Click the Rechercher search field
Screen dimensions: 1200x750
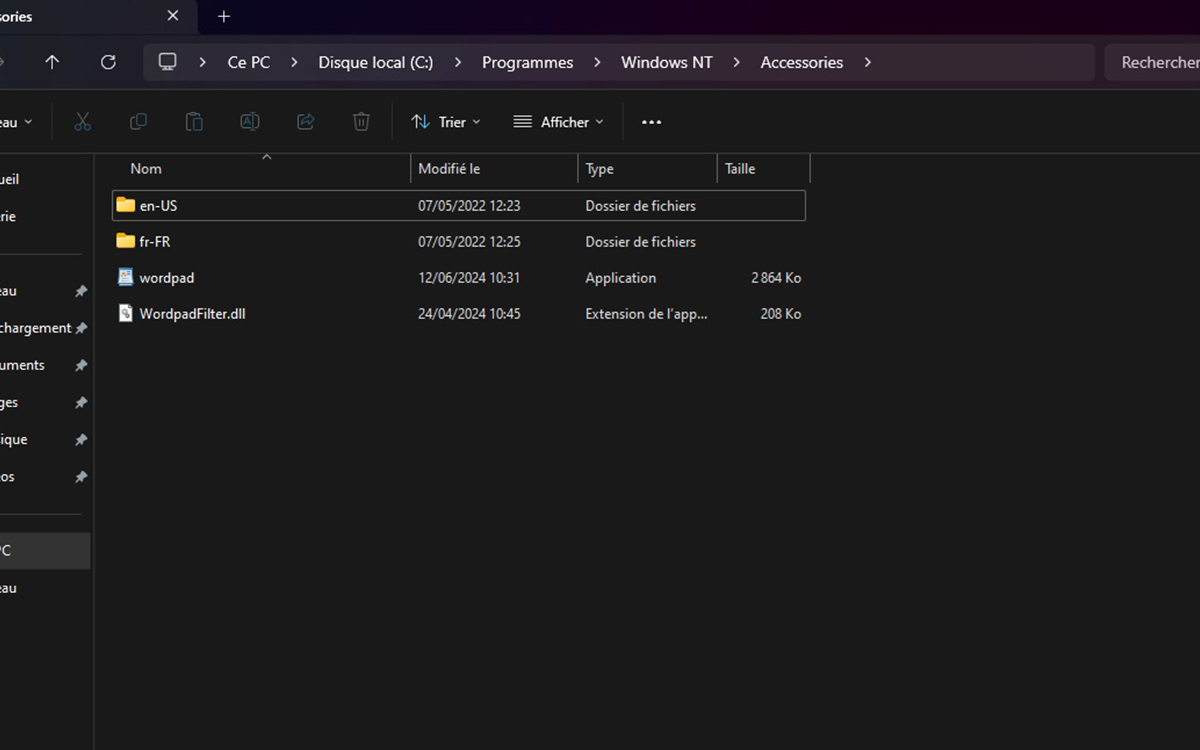[x=1152, y=62]
